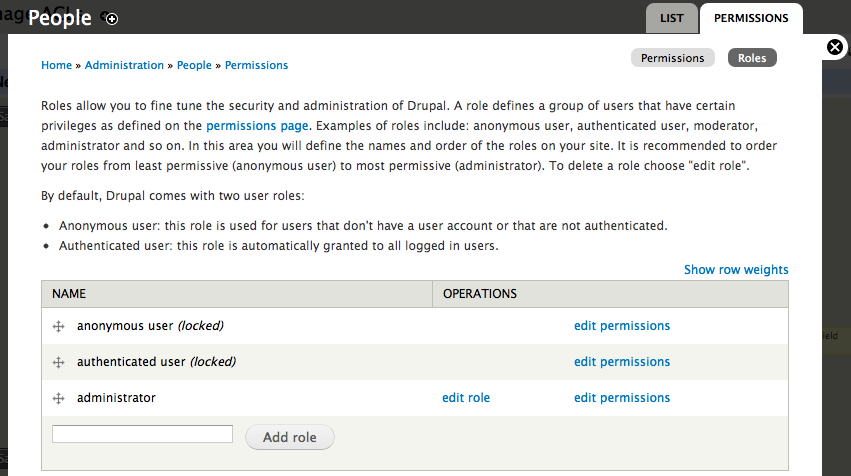This screenshot has width=851, height=476.
Task: Edit permissions for anonymous user
Action: [621, 326]
